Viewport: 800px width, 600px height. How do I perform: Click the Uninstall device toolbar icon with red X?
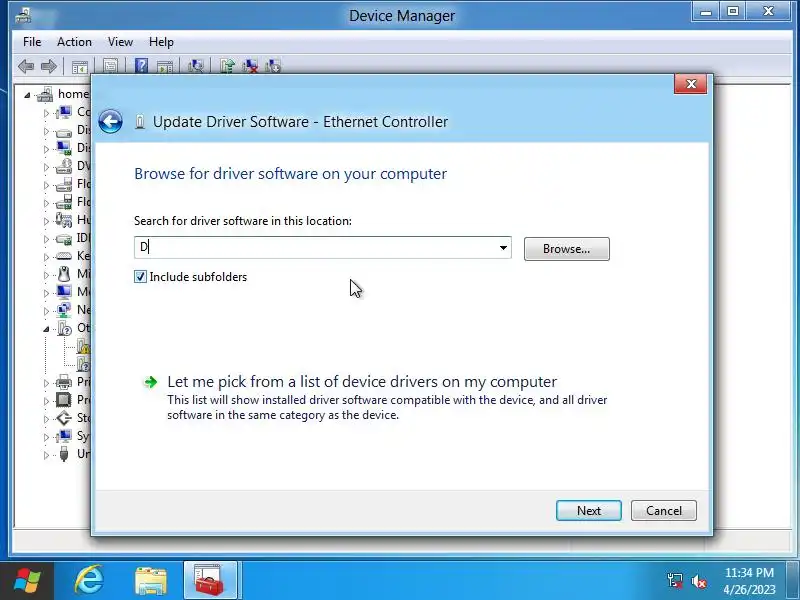coord(250,66)
